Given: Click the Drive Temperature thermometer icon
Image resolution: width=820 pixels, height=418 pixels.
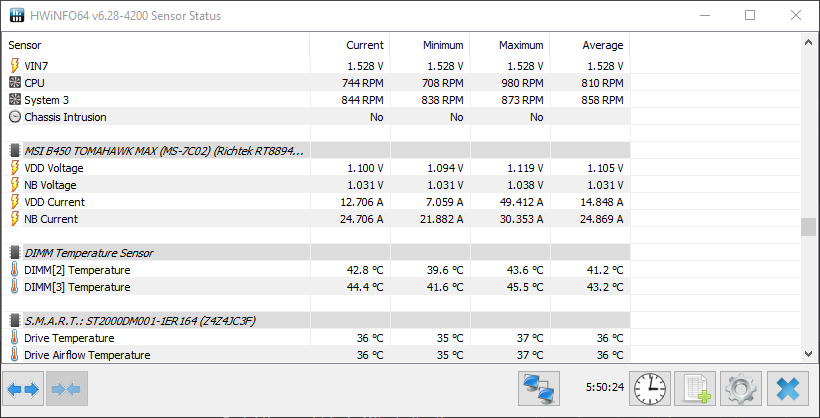Looking at the screenshot, I should [x=15, y=338].
